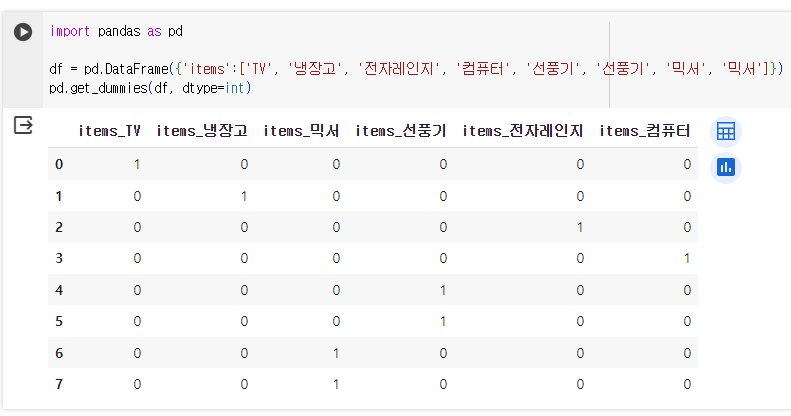Screen dimensions: 791x416
Task: Click the 1 value in row 4 items_선풍기
Action: [443, 290]
